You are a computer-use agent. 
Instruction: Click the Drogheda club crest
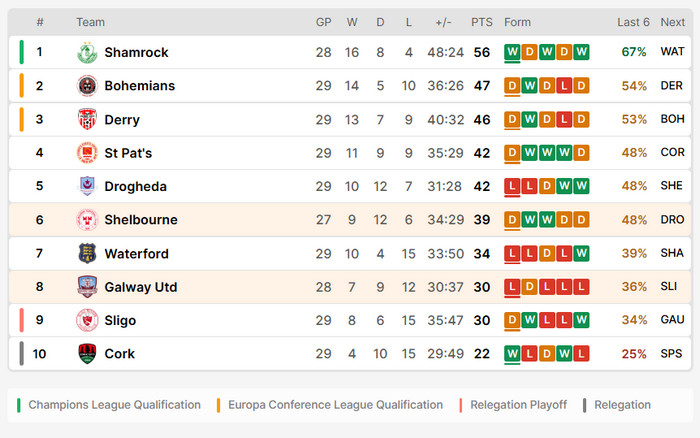[87, 186]
